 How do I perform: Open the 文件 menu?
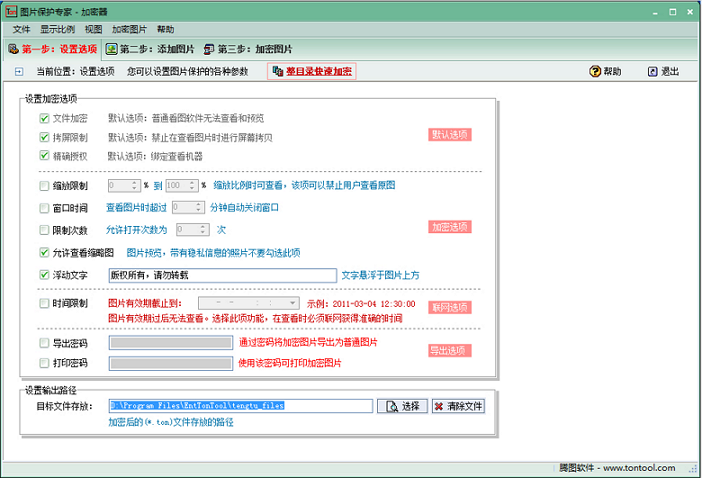[x=21, y=30]
